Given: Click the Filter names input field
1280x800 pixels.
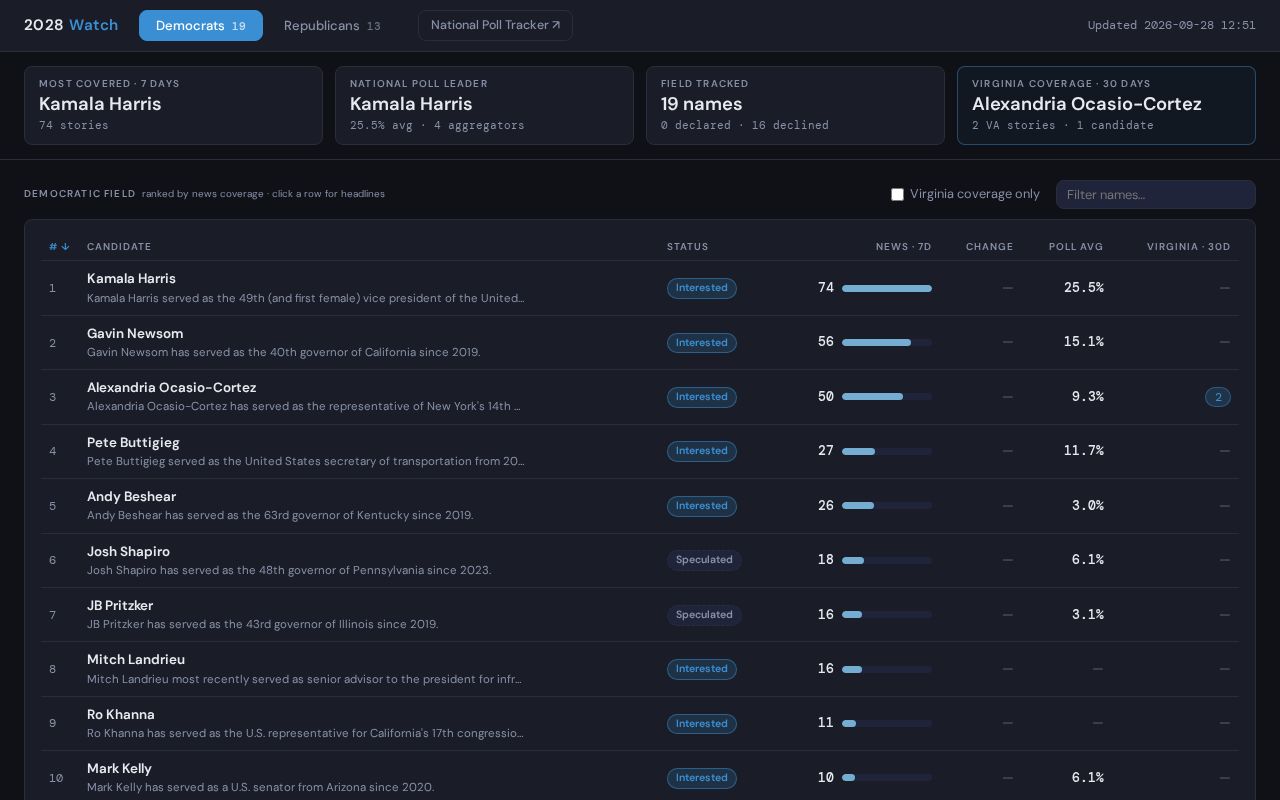Looking at the screenshot, I should tap(1155, 194).
